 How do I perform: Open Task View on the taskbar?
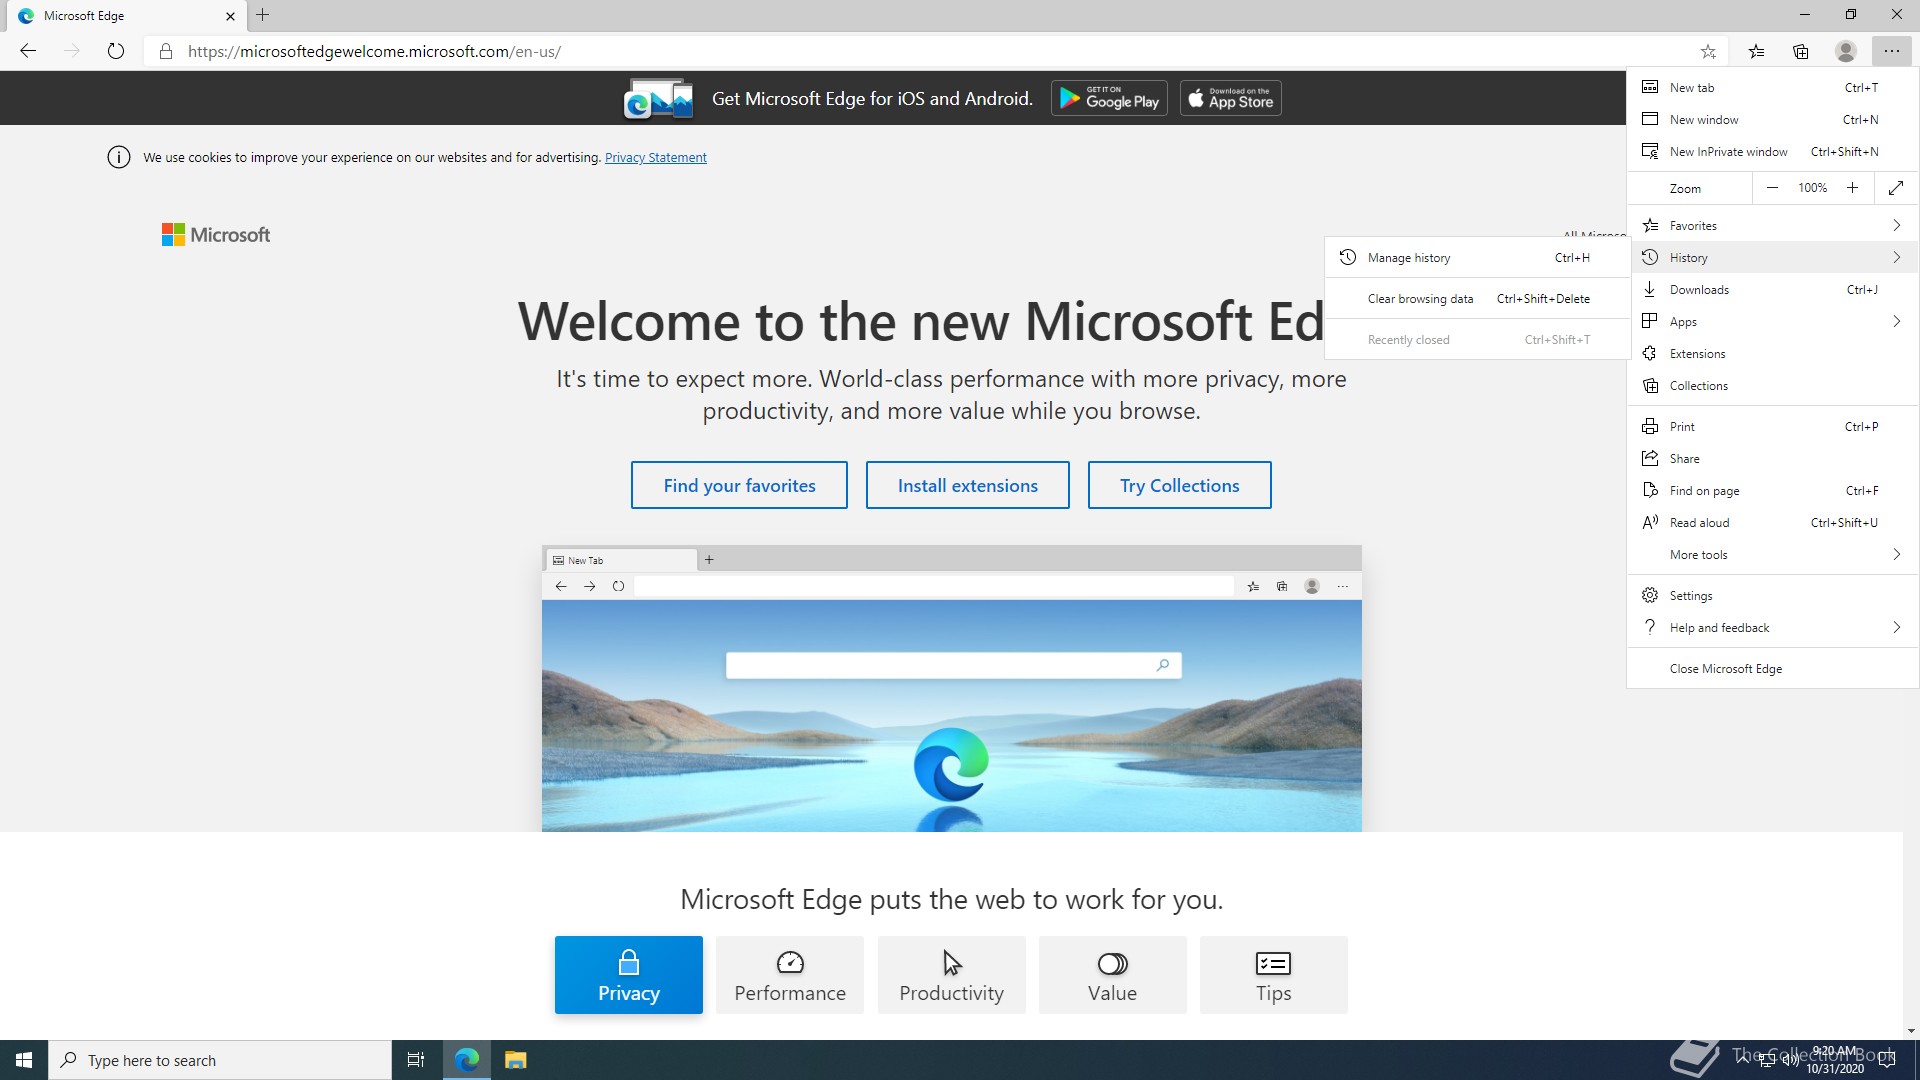click(x=416, y=1060)
